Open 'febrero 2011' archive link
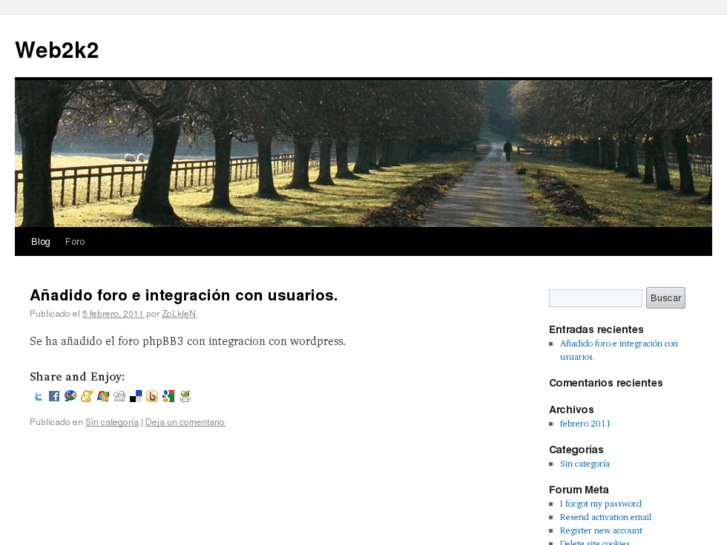727x545 pixels. 585,423
